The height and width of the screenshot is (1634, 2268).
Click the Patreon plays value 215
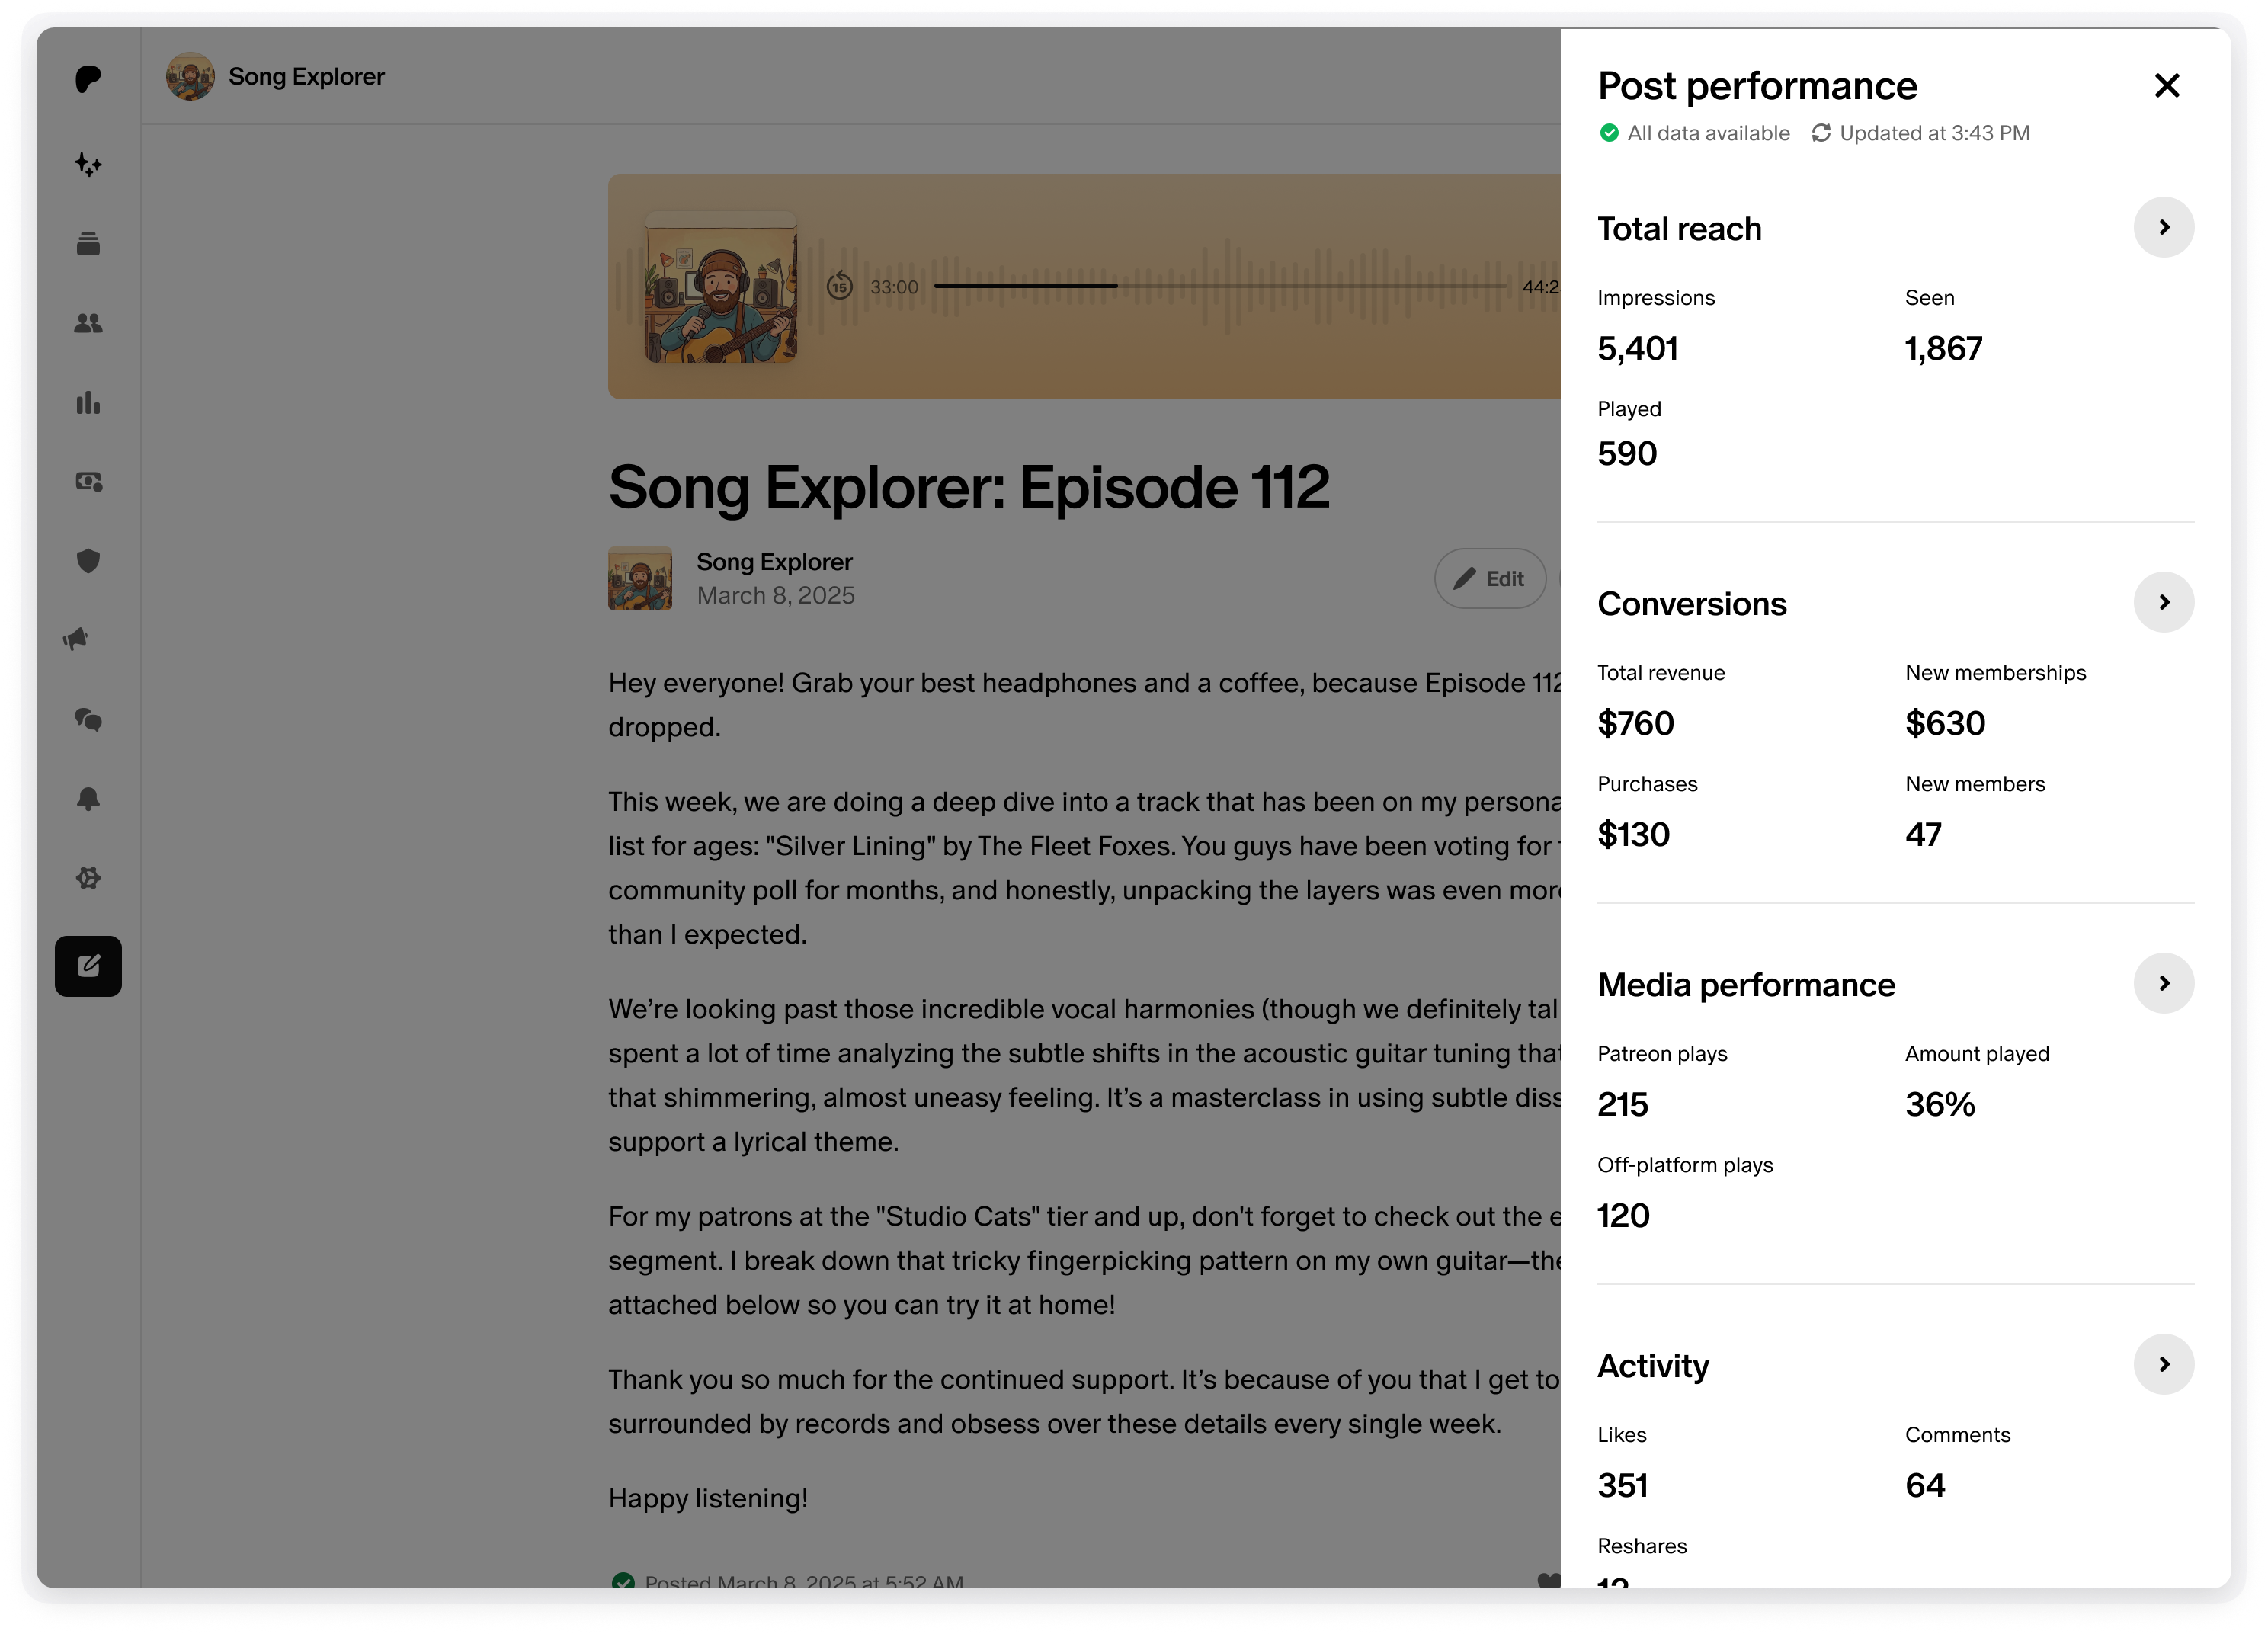1623,1104
